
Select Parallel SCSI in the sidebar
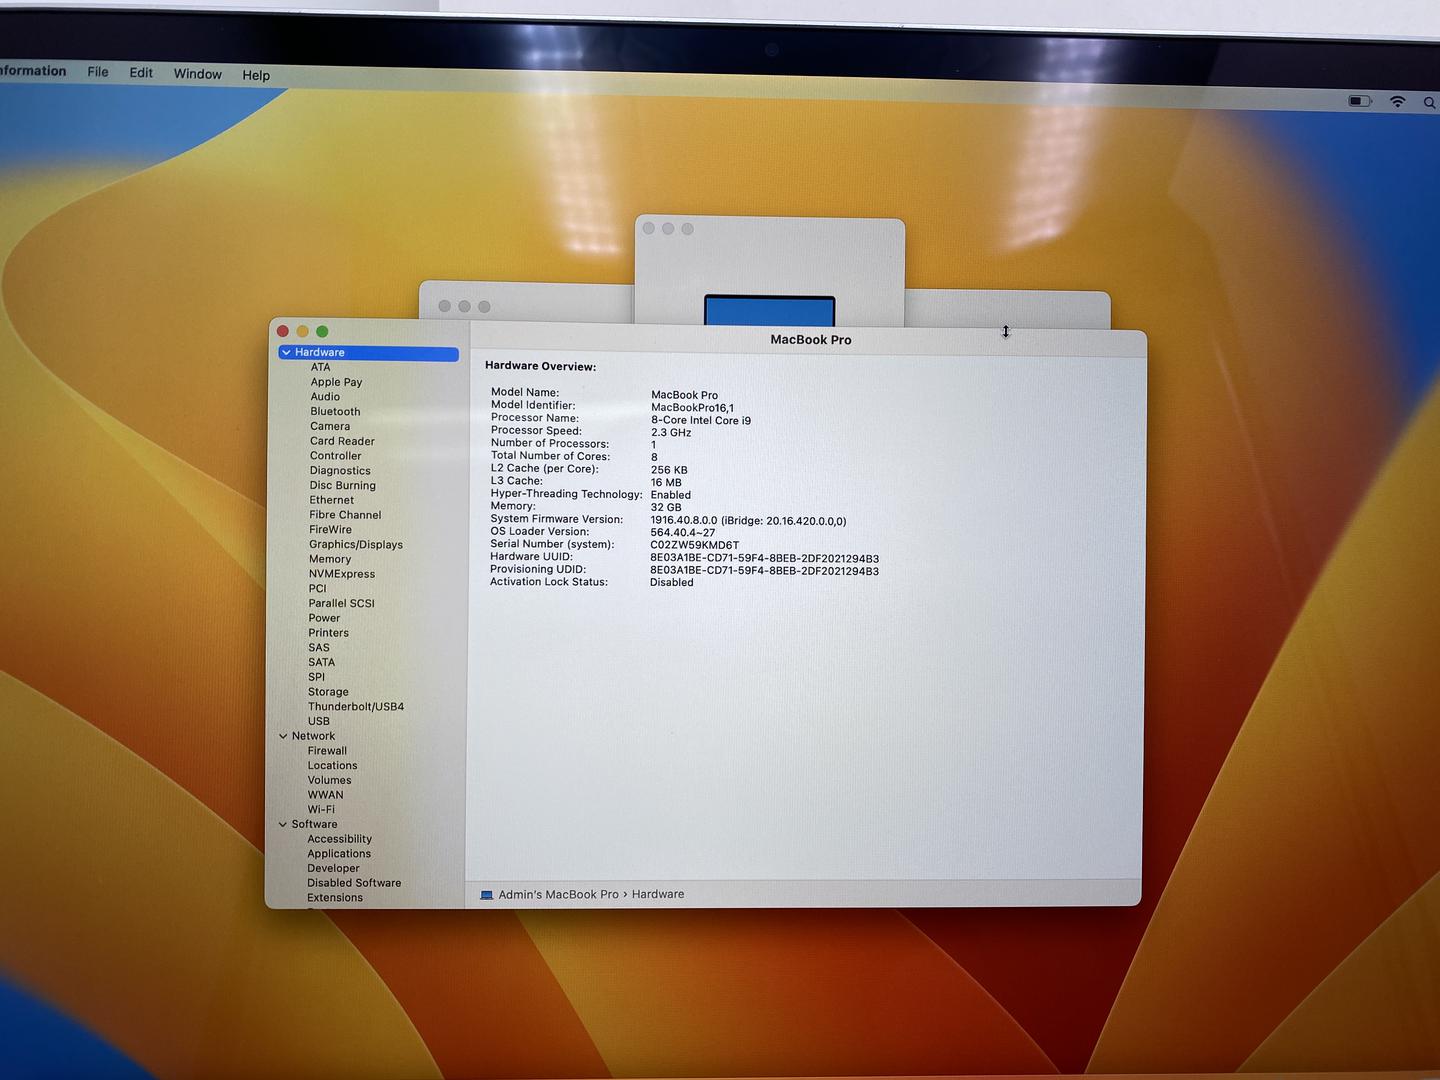[342, 604]
